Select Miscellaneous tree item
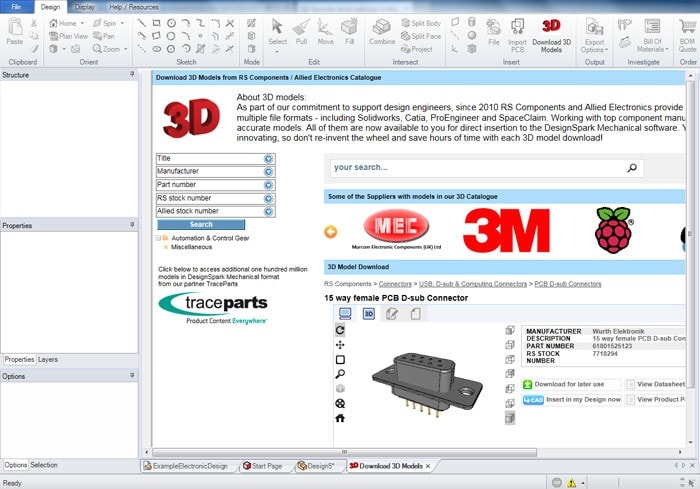Screen dimensions: 700x489 (192, 247)
